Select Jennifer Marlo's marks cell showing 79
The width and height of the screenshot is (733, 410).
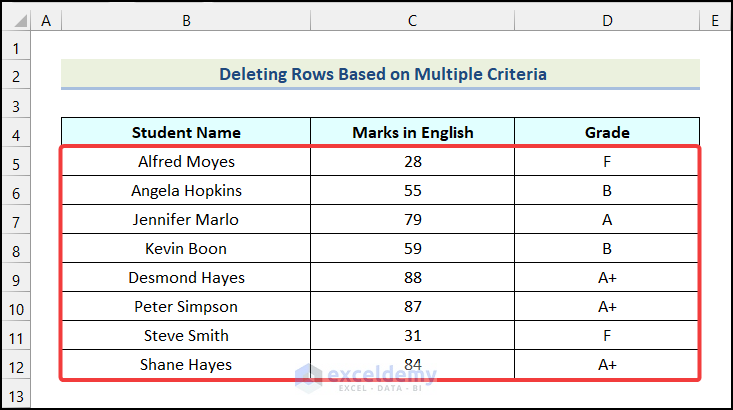[412, 220]
